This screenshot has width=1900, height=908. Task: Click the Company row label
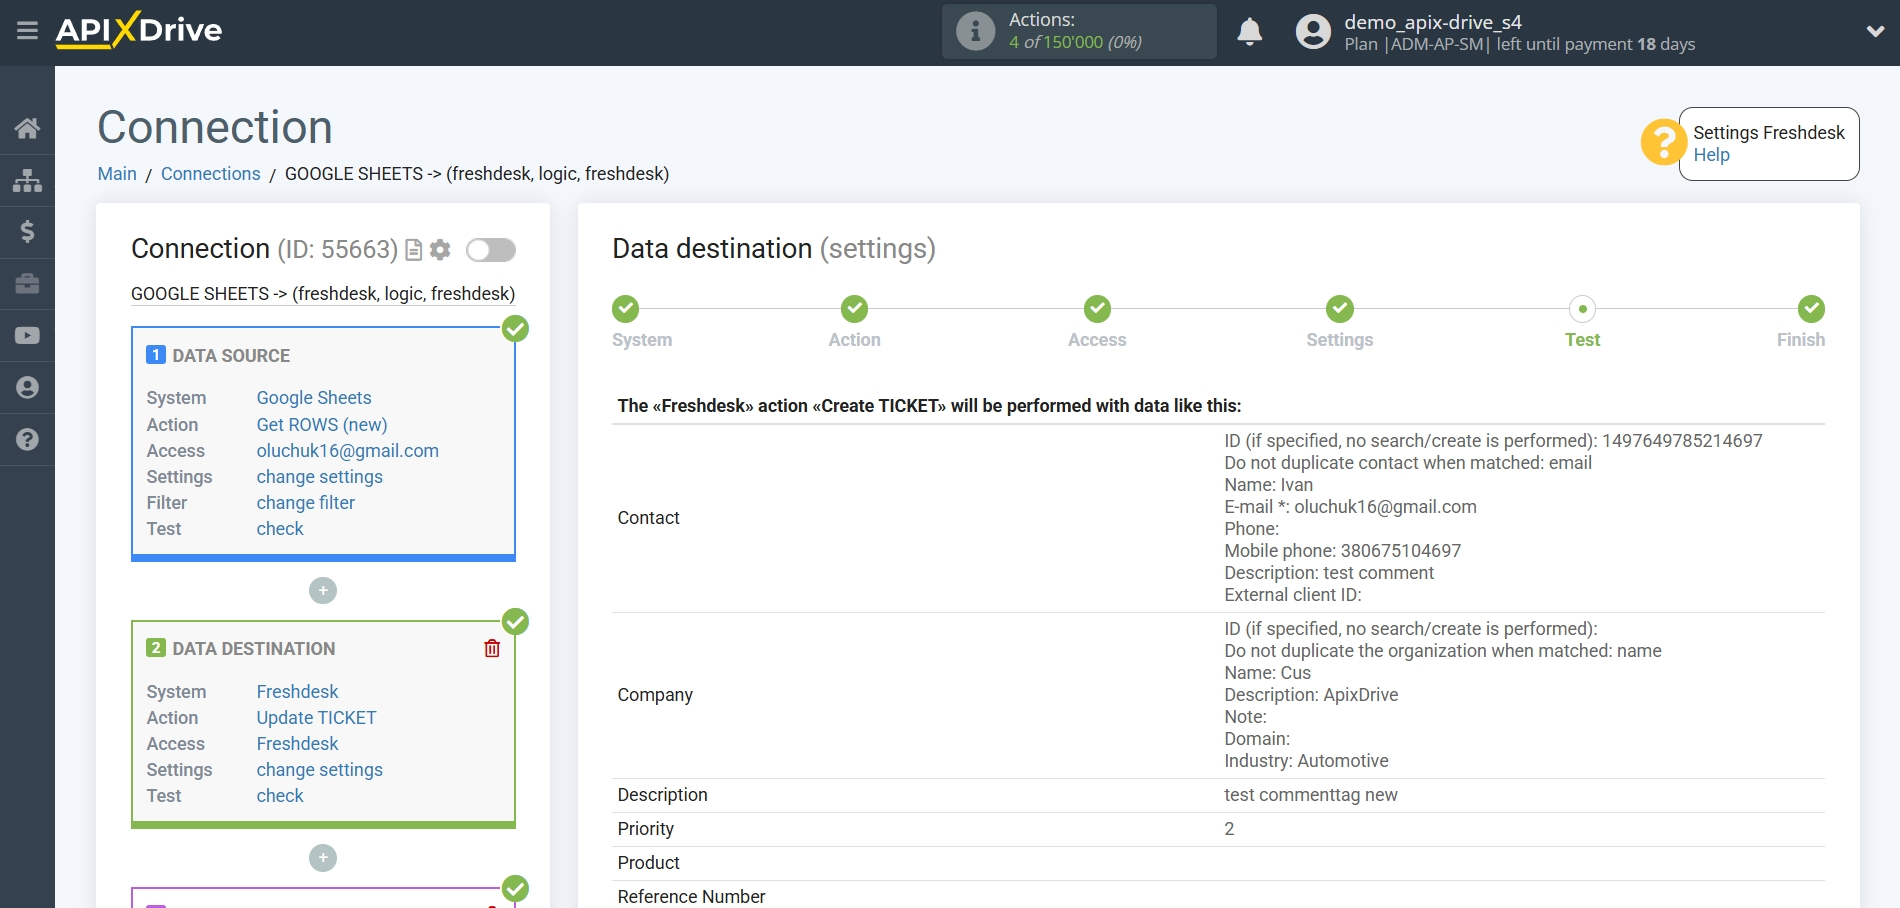[655, 695]
